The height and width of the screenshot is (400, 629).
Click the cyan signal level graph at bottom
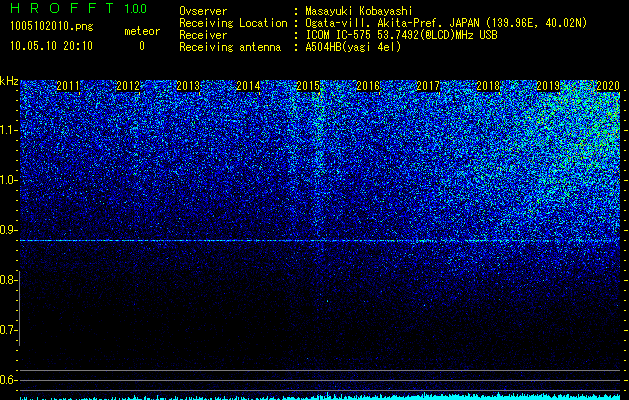(x=320, y=396)
